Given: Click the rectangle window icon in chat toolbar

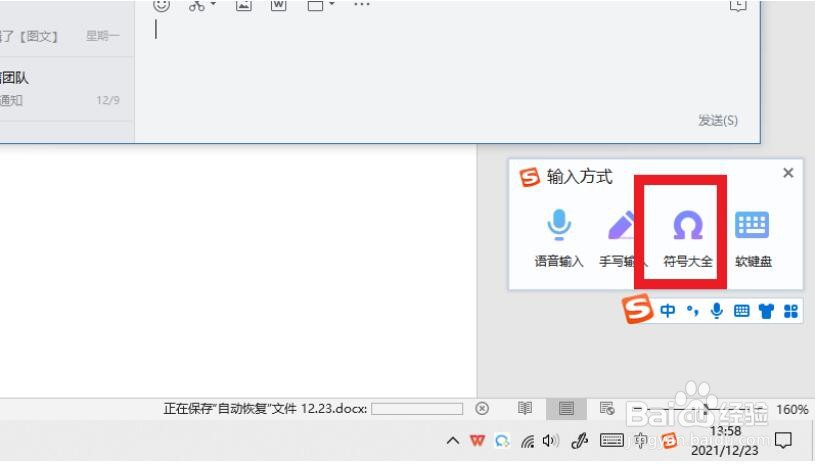Looking at the screenshot, I should click(315, 5).
